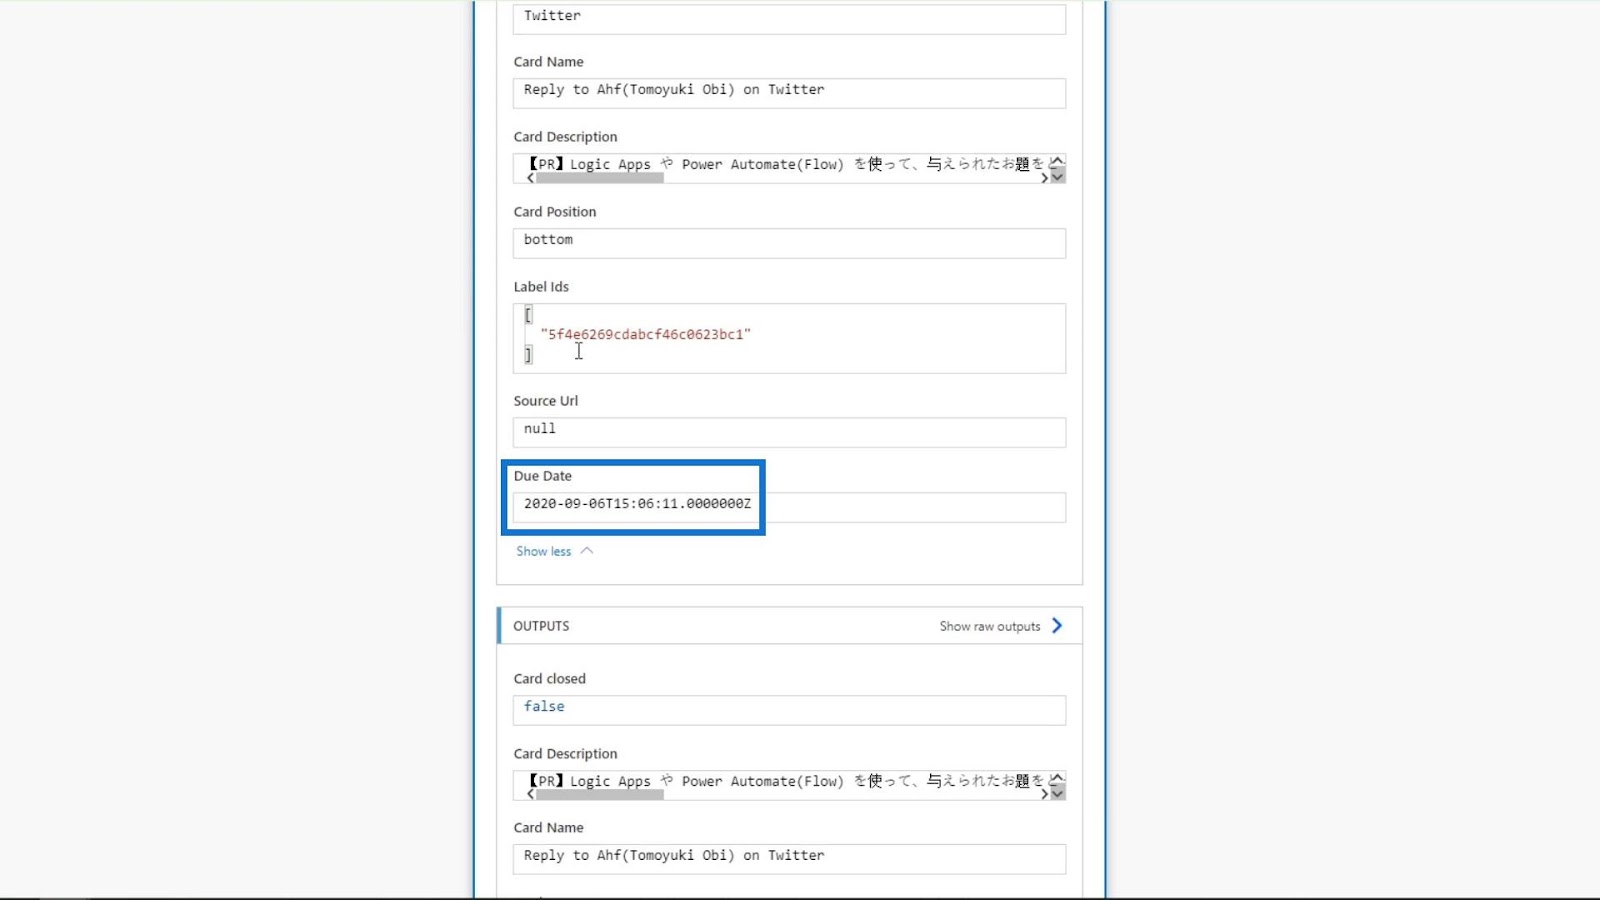
Task: Click the Card closed label
Action: point(550,679)
